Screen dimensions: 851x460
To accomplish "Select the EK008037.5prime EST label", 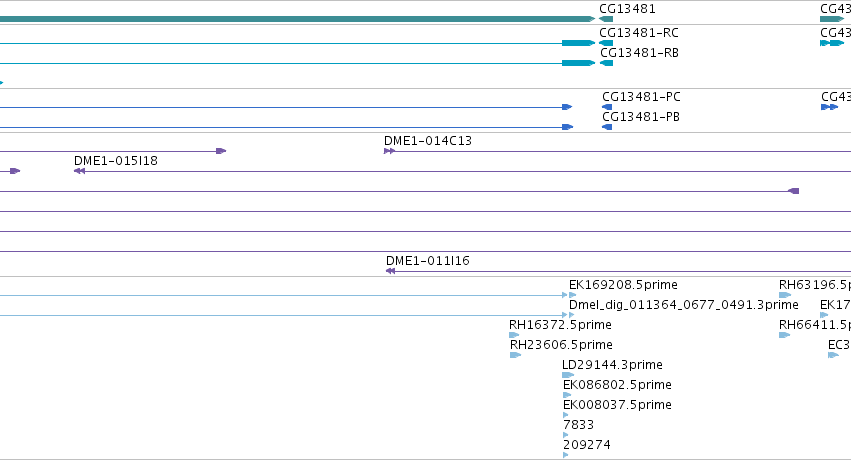I will pos(617,405).
